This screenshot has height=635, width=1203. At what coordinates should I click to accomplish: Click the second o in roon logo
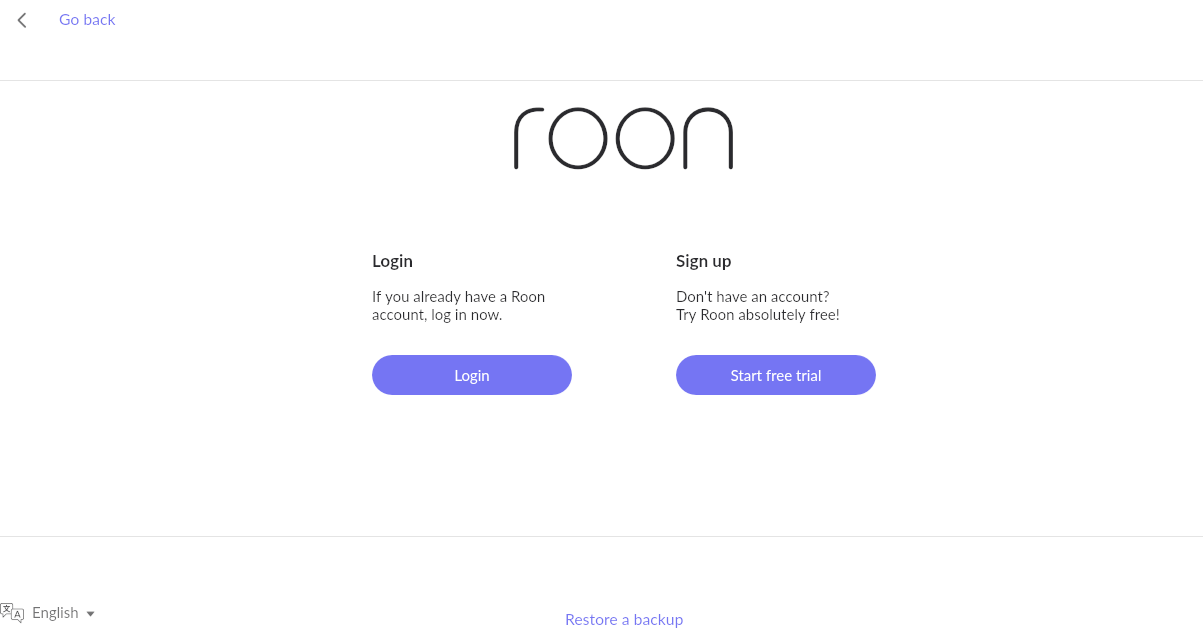click(646, 138)
